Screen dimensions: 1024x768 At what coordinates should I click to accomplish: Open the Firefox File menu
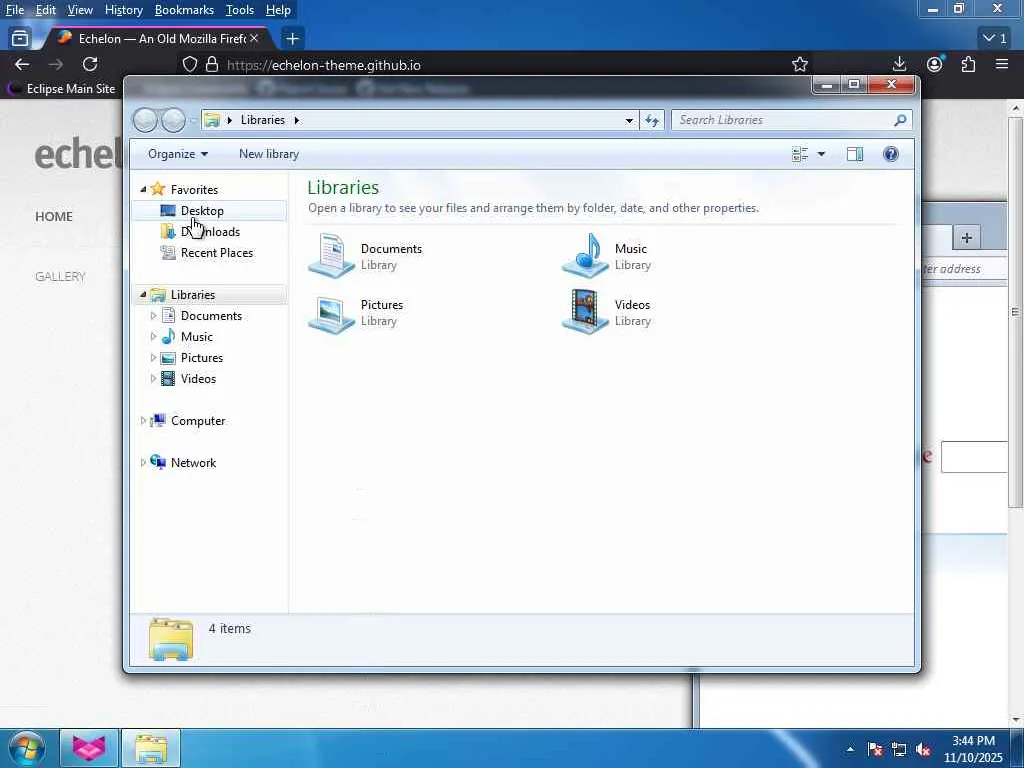coord(15,10)
